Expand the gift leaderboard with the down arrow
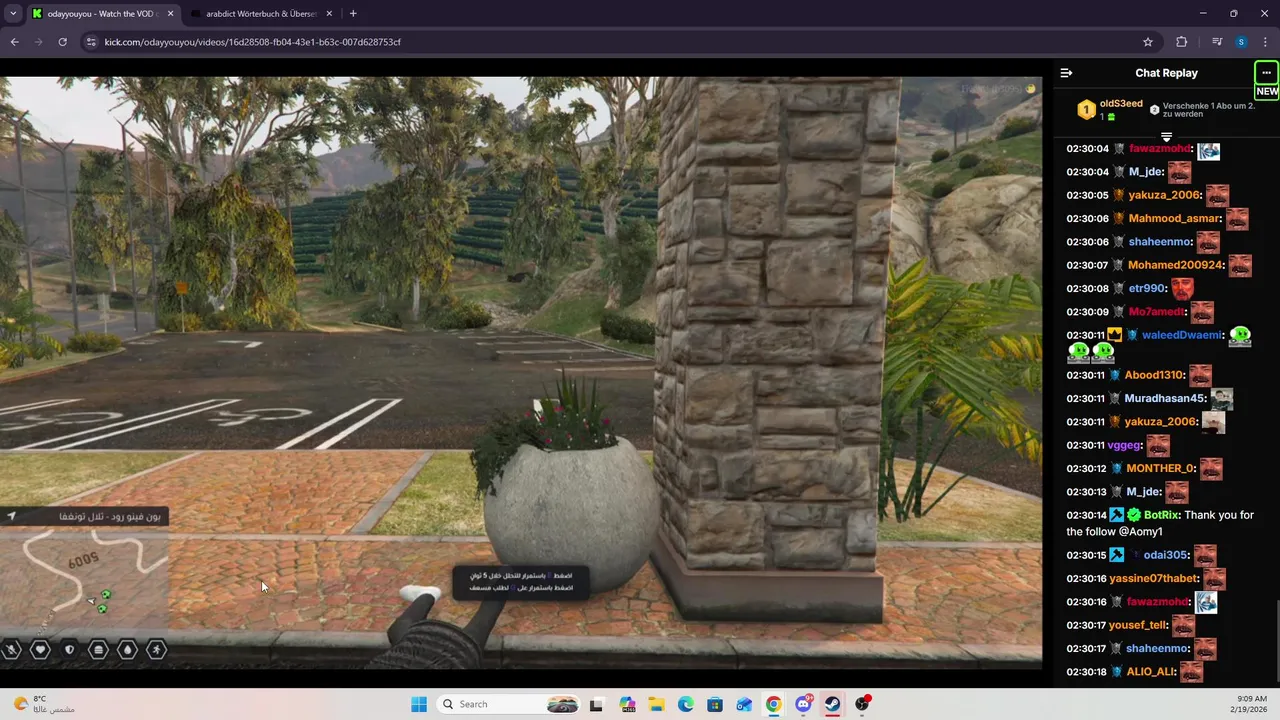Viewport: 1280px width, 720px height. click(1166, 136)
